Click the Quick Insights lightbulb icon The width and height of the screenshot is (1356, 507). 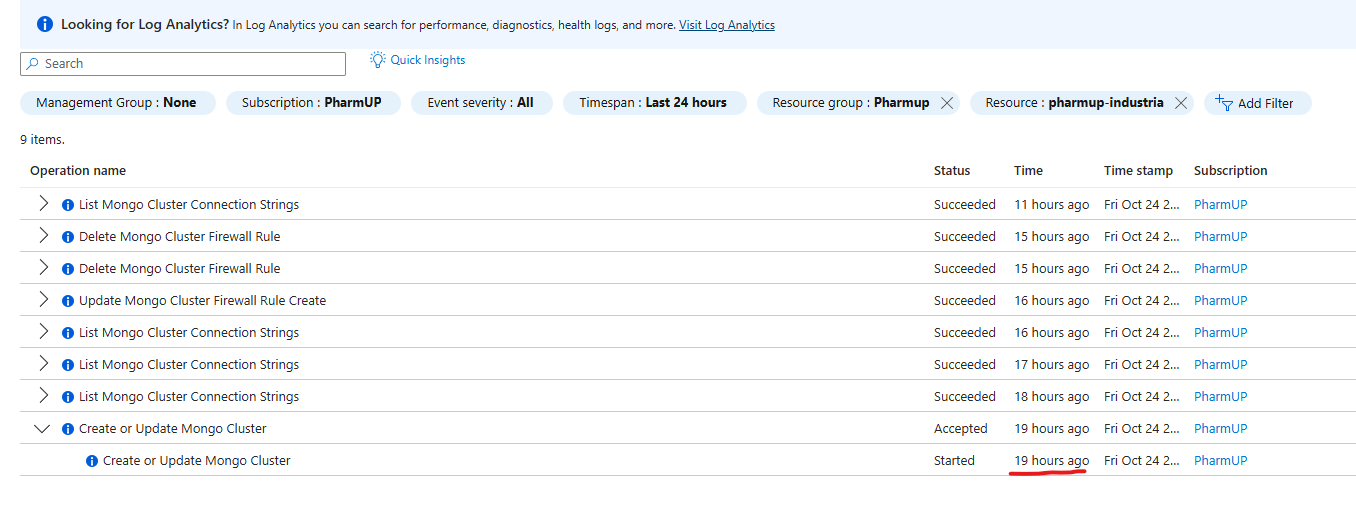377,60
